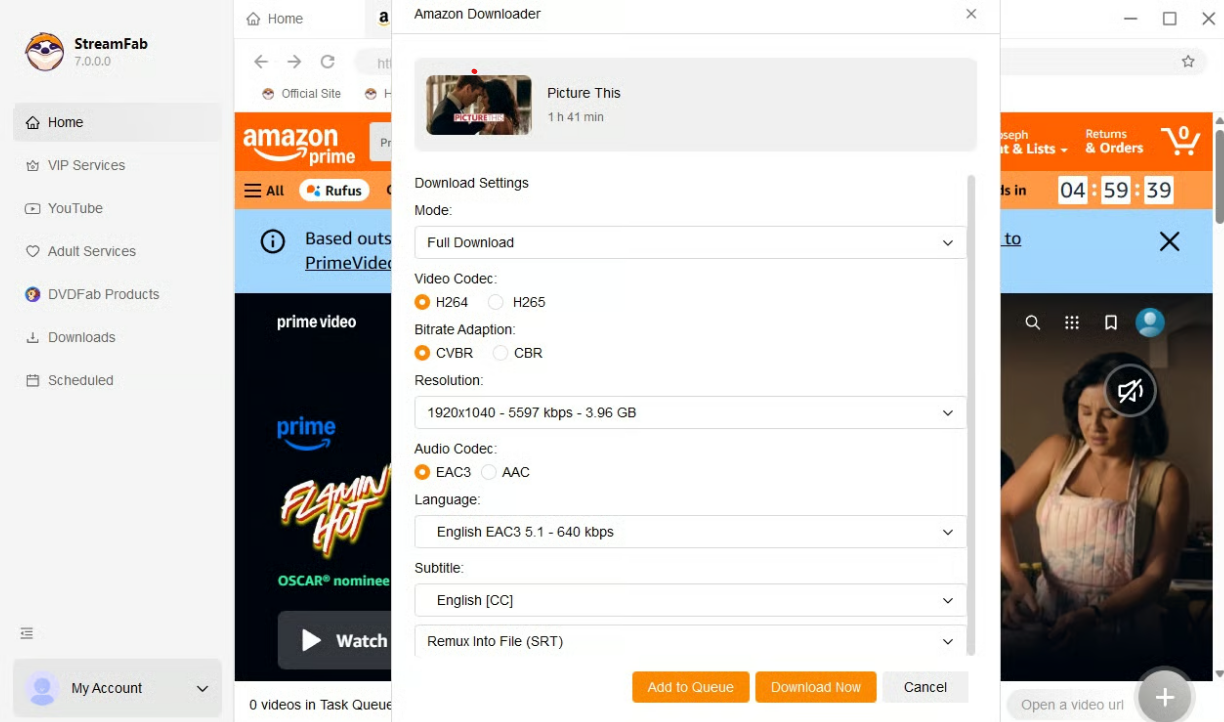The image size is (1224, 722).
Task: Expand the Remux Into File (SRT) dropdown
Action: tap(690, 641)
